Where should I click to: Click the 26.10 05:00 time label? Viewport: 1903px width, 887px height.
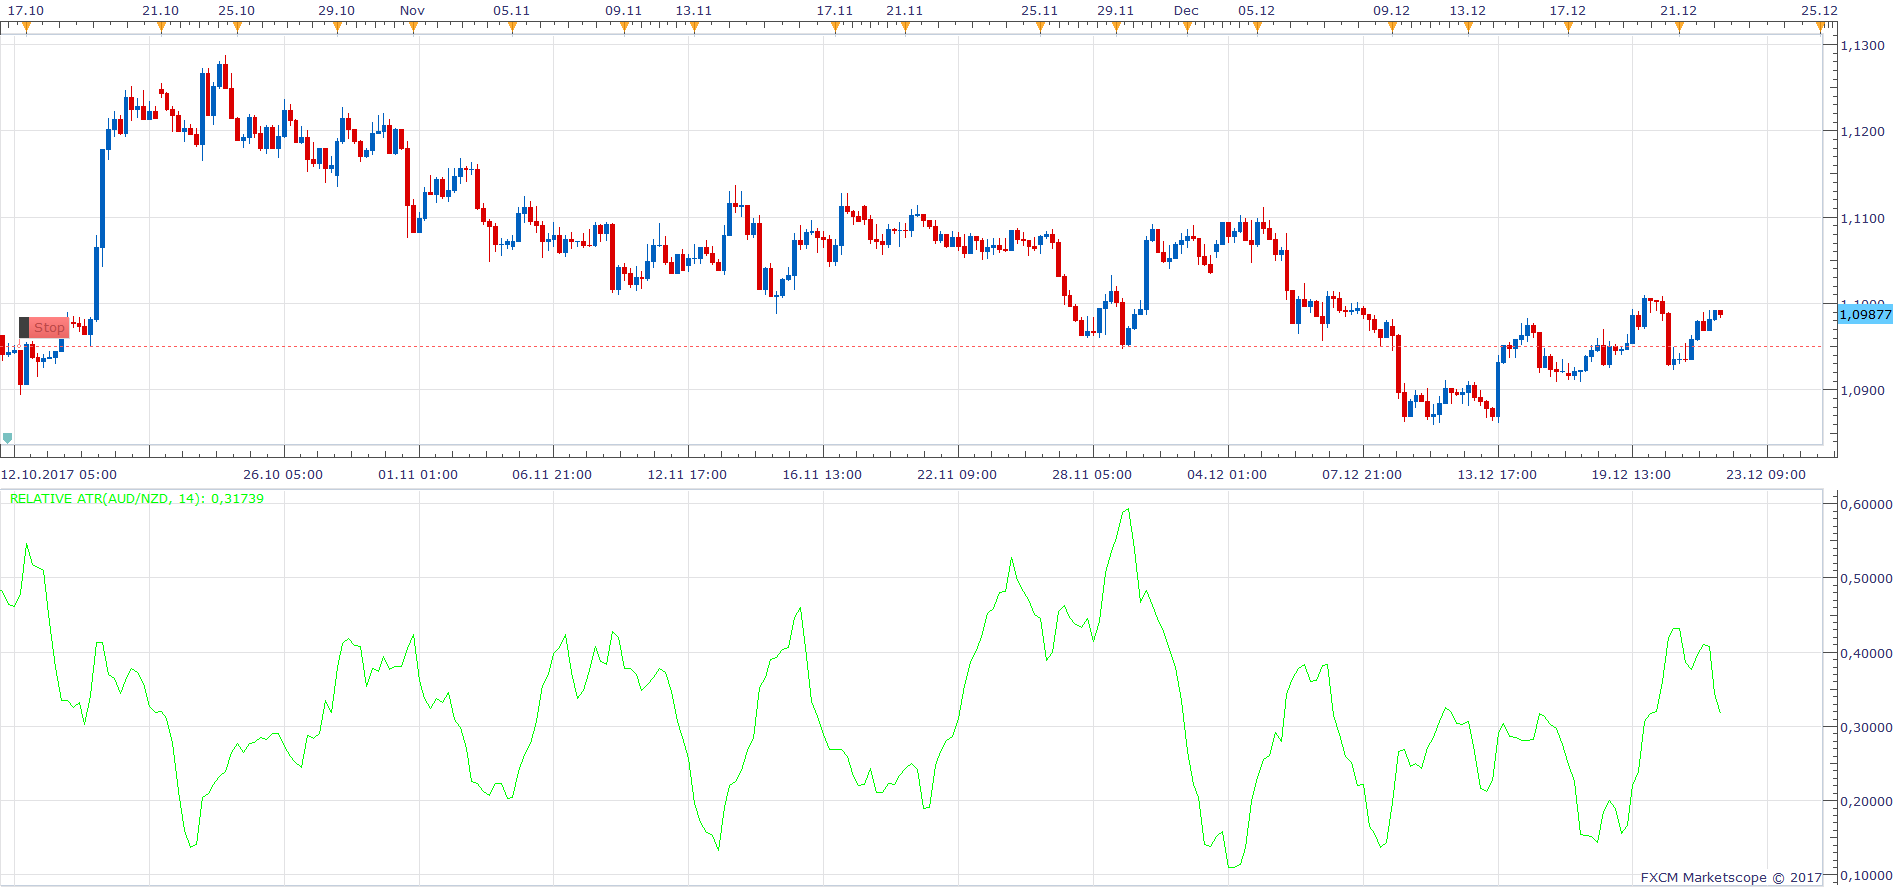point(283,474)
